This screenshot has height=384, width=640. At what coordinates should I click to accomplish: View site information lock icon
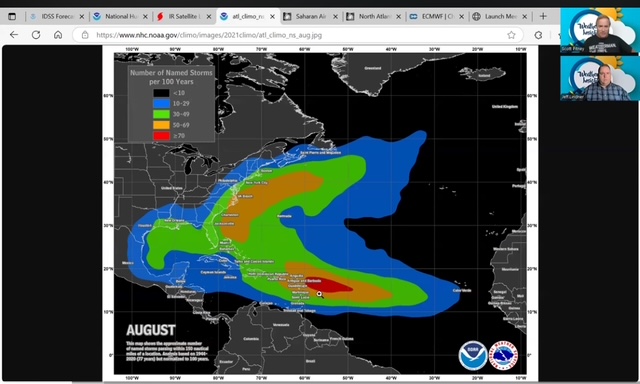click(x=85, y=35)
